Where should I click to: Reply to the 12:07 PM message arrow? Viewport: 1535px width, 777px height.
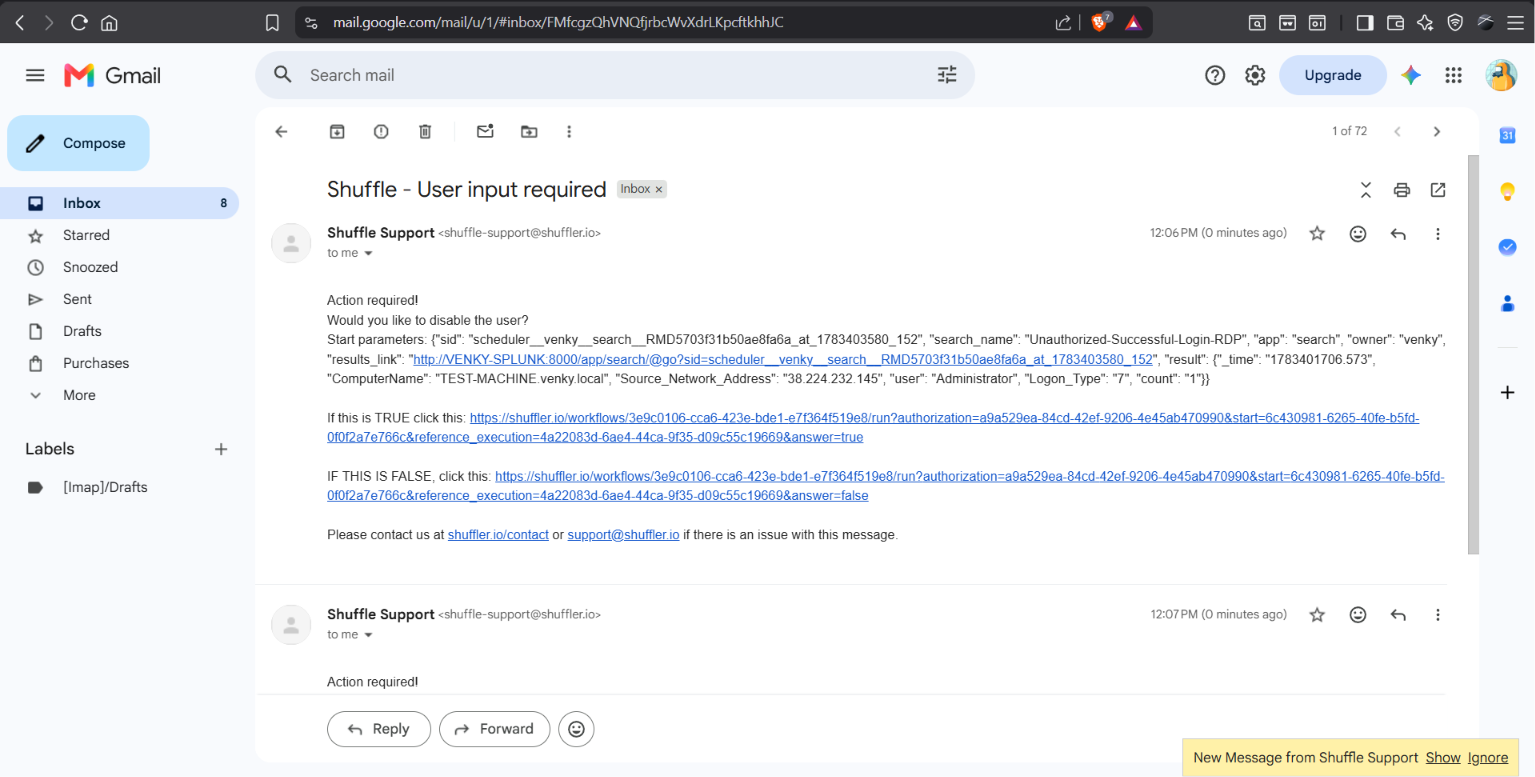[x=1398, y=615]
